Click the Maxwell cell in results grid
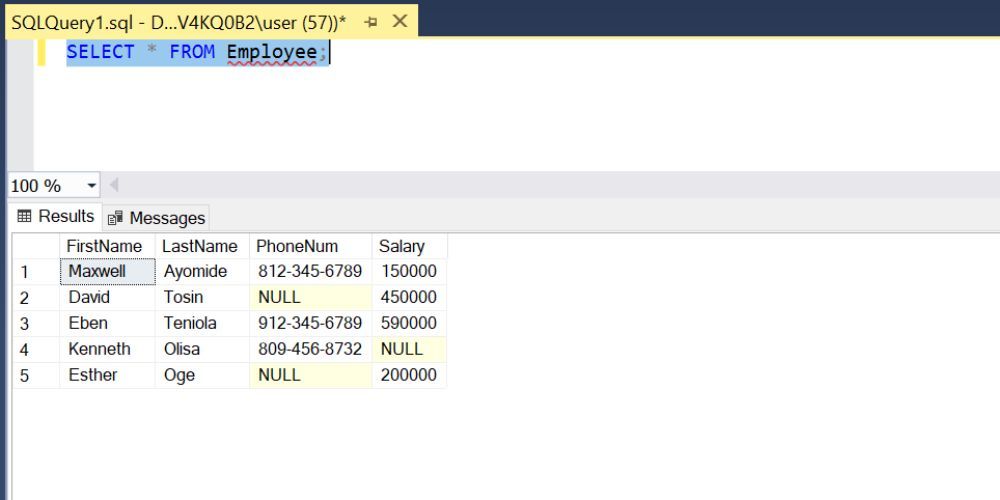The image size is (1000, 500). (x=97, y=271)
